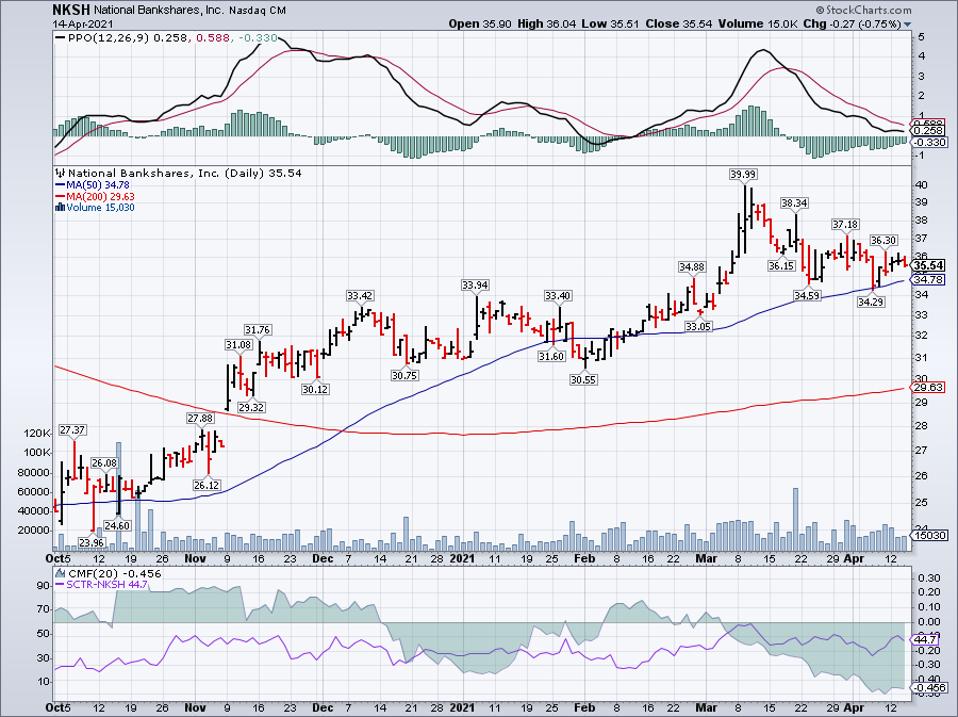Click the 31.76 price high label
Screen dimensions: 958x717
coord(257,330)
